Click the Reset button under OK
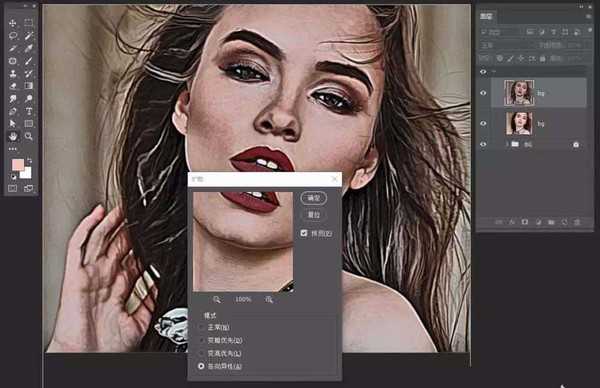Image resolution: width=600 pixels, height=388 pixels. (x=313, y=215)
